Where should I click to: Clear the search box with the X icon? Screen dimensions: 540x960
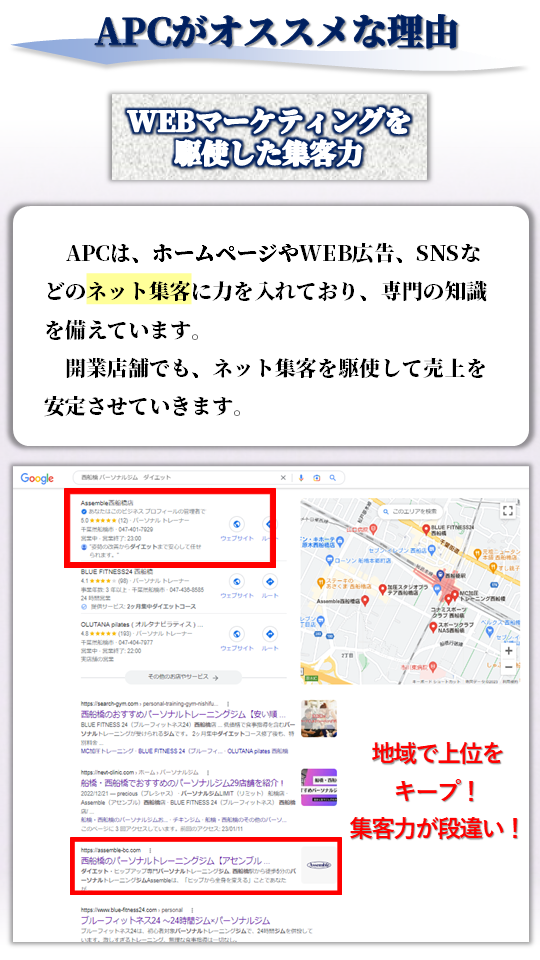(283, 478)
